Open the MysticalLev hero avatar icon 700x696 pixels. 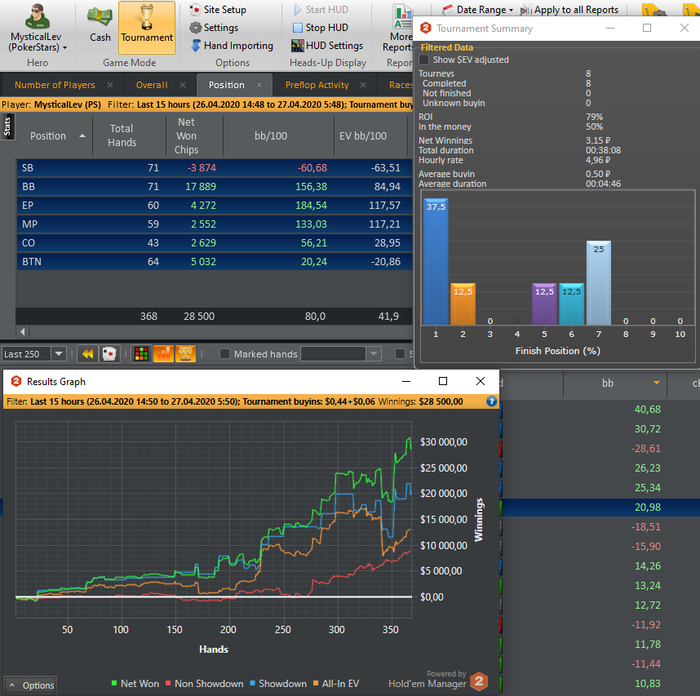(38, 16)
